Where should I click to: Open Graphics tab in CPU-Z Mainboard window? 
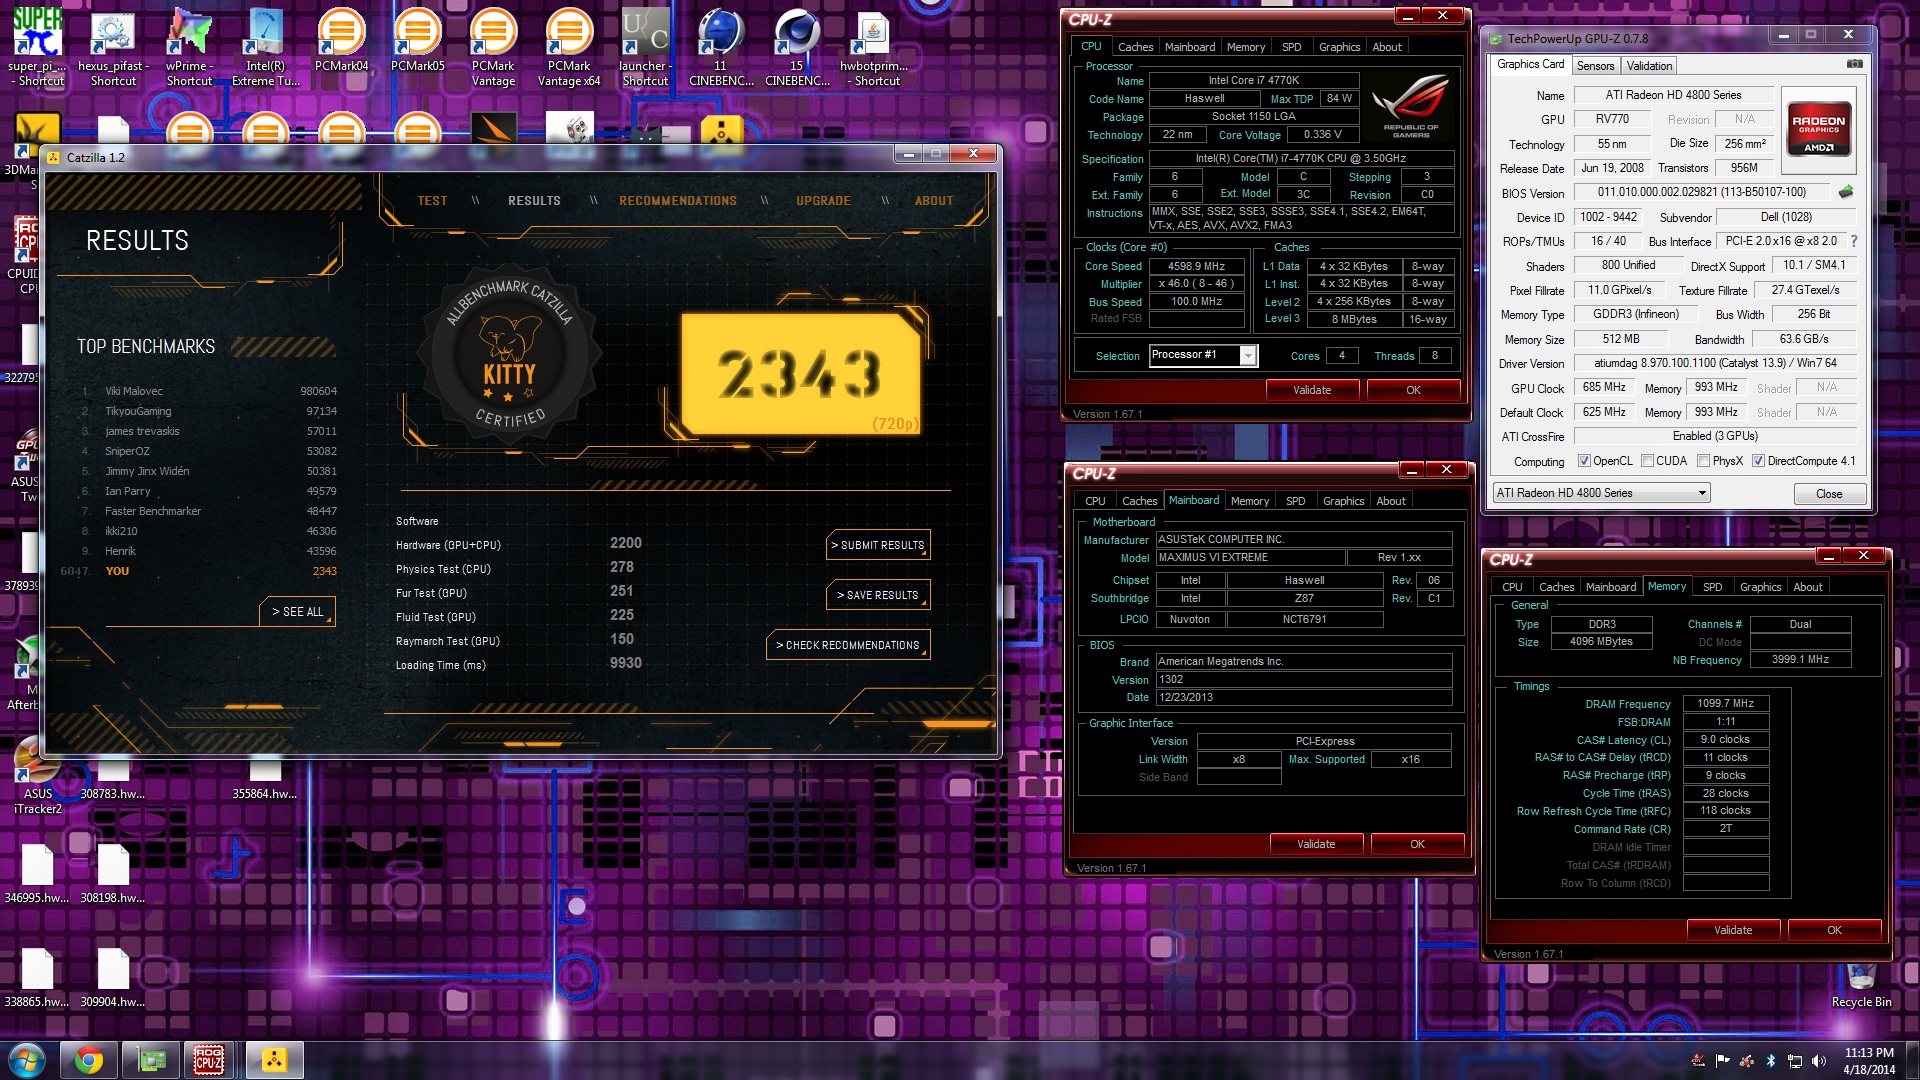point(1343,501)
